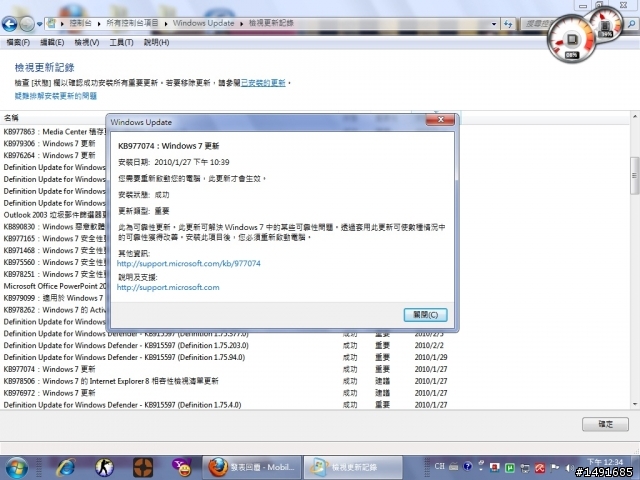This screenshot has height=480, width=640.
Task: Select KB979099 update row
Action: click(53, 298)
